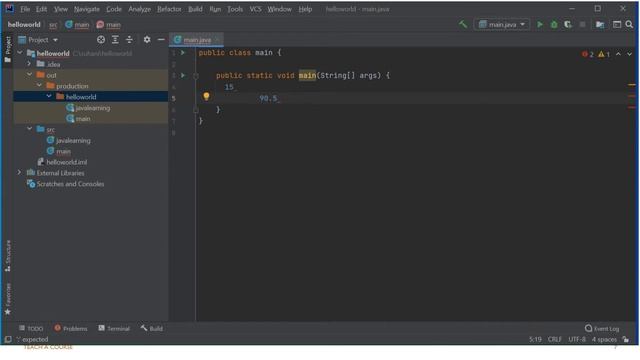Image resolution: width=640 pixels, height=360 pixels.
Task: Open Project view mode dropdown
Action: [38, 40]
